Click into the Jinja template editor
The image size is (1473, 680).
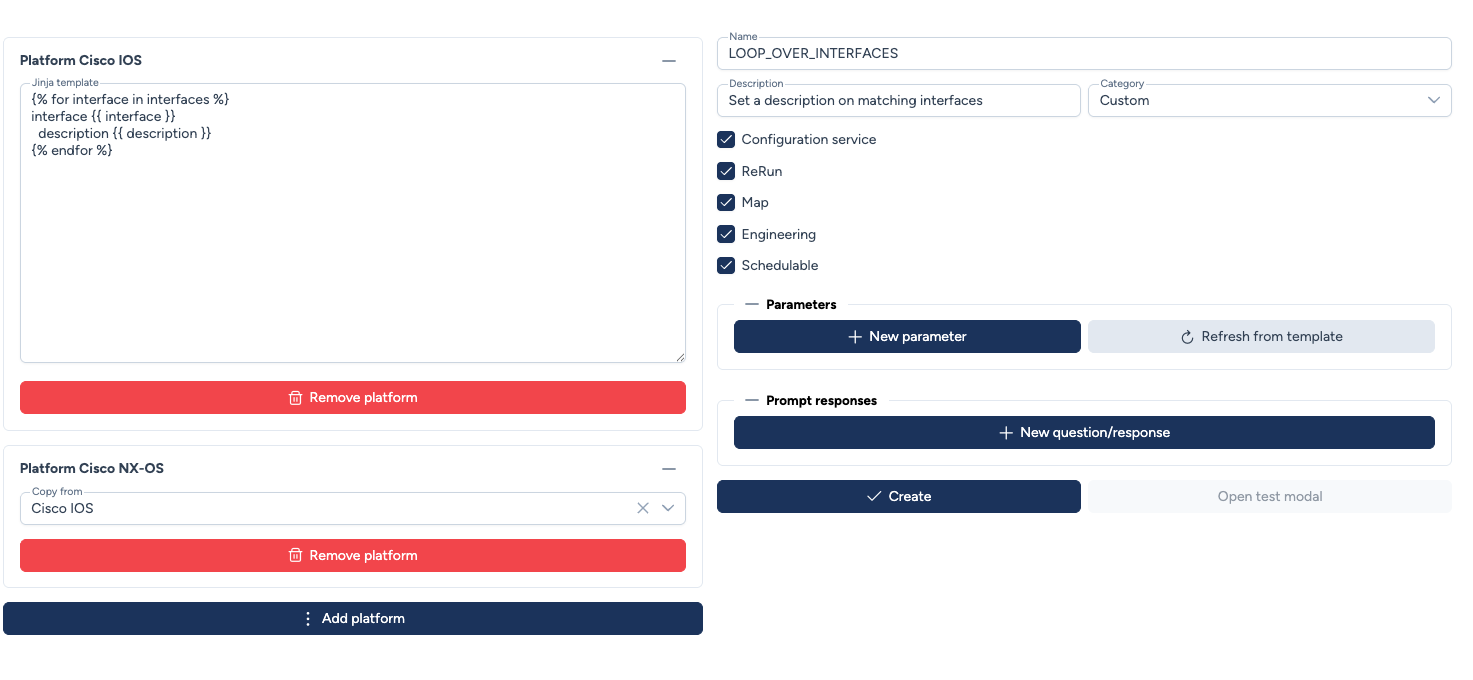click(x=352, y=250)
